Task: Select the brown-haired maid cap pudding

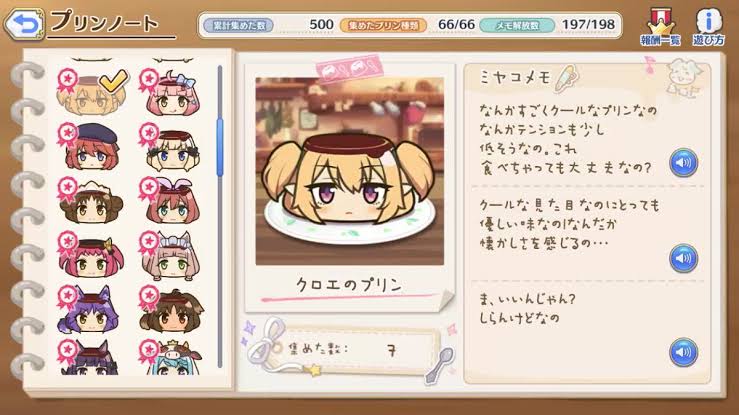Action: [x=92, y=201]
